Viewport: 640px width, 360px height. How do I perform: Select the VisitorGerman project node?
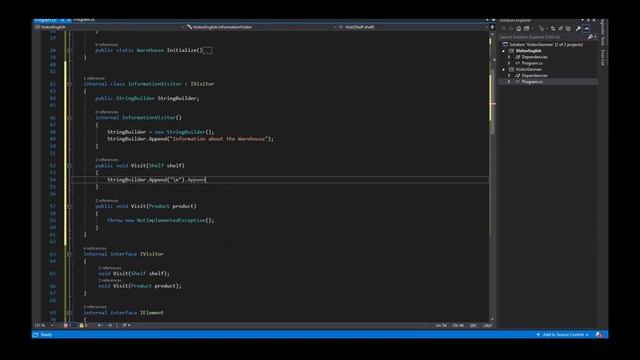pos(528,69)
